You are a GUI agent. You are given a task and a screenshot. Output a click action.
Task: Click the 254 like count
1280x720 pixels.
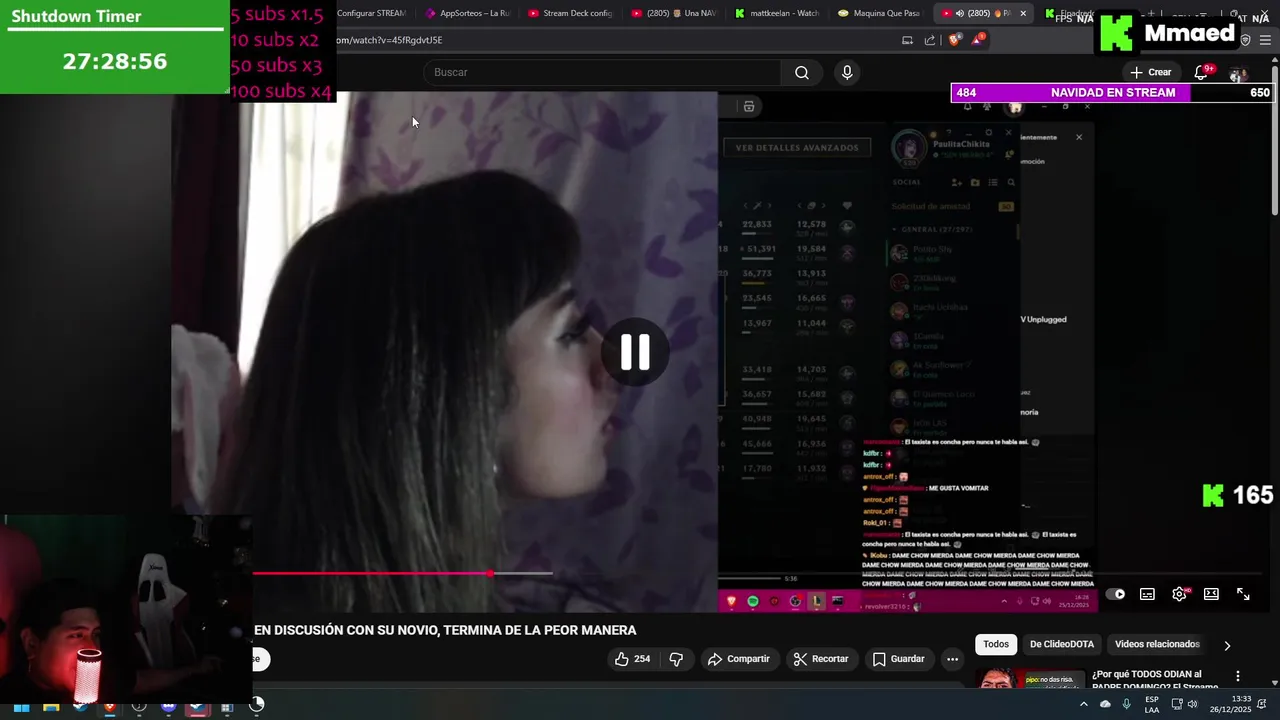pos(642,659)
